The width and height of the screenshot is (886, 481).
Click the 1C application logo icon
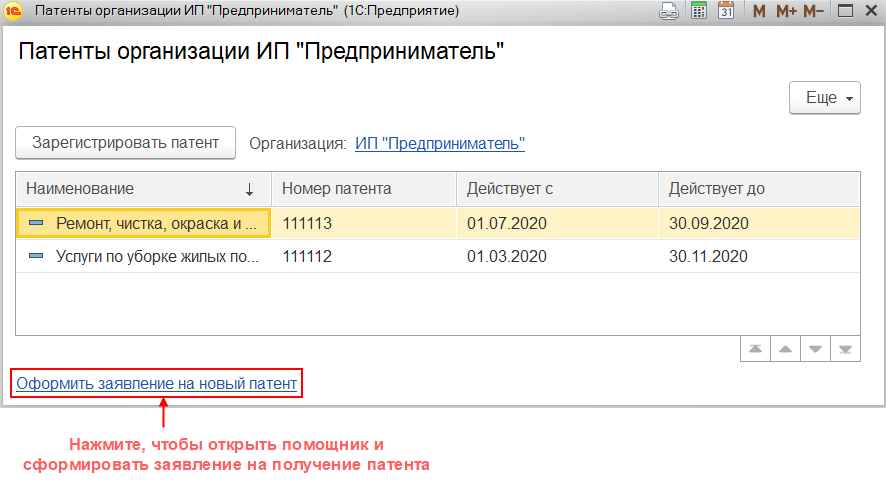pos(12,11)
